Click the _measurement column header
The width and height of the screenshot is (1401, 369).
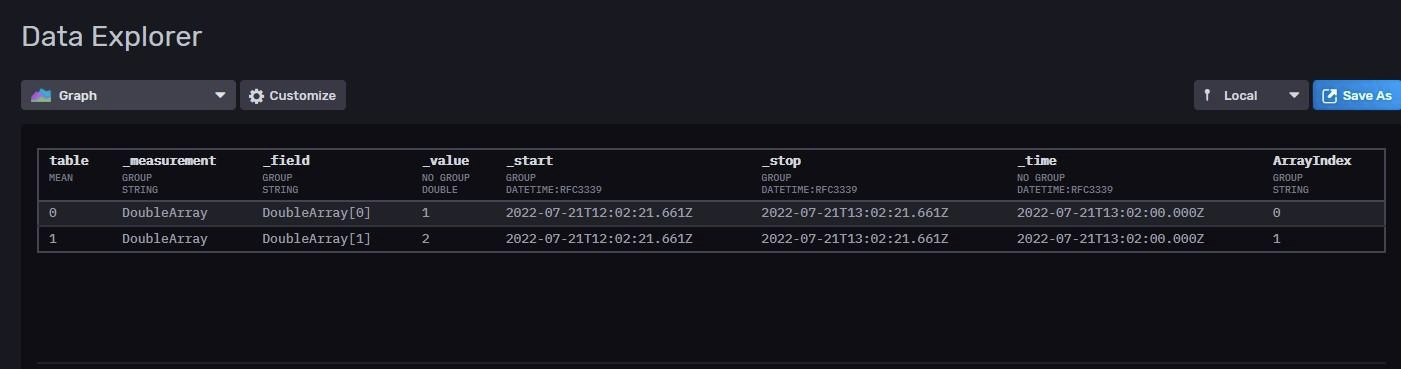coord(169,161)
